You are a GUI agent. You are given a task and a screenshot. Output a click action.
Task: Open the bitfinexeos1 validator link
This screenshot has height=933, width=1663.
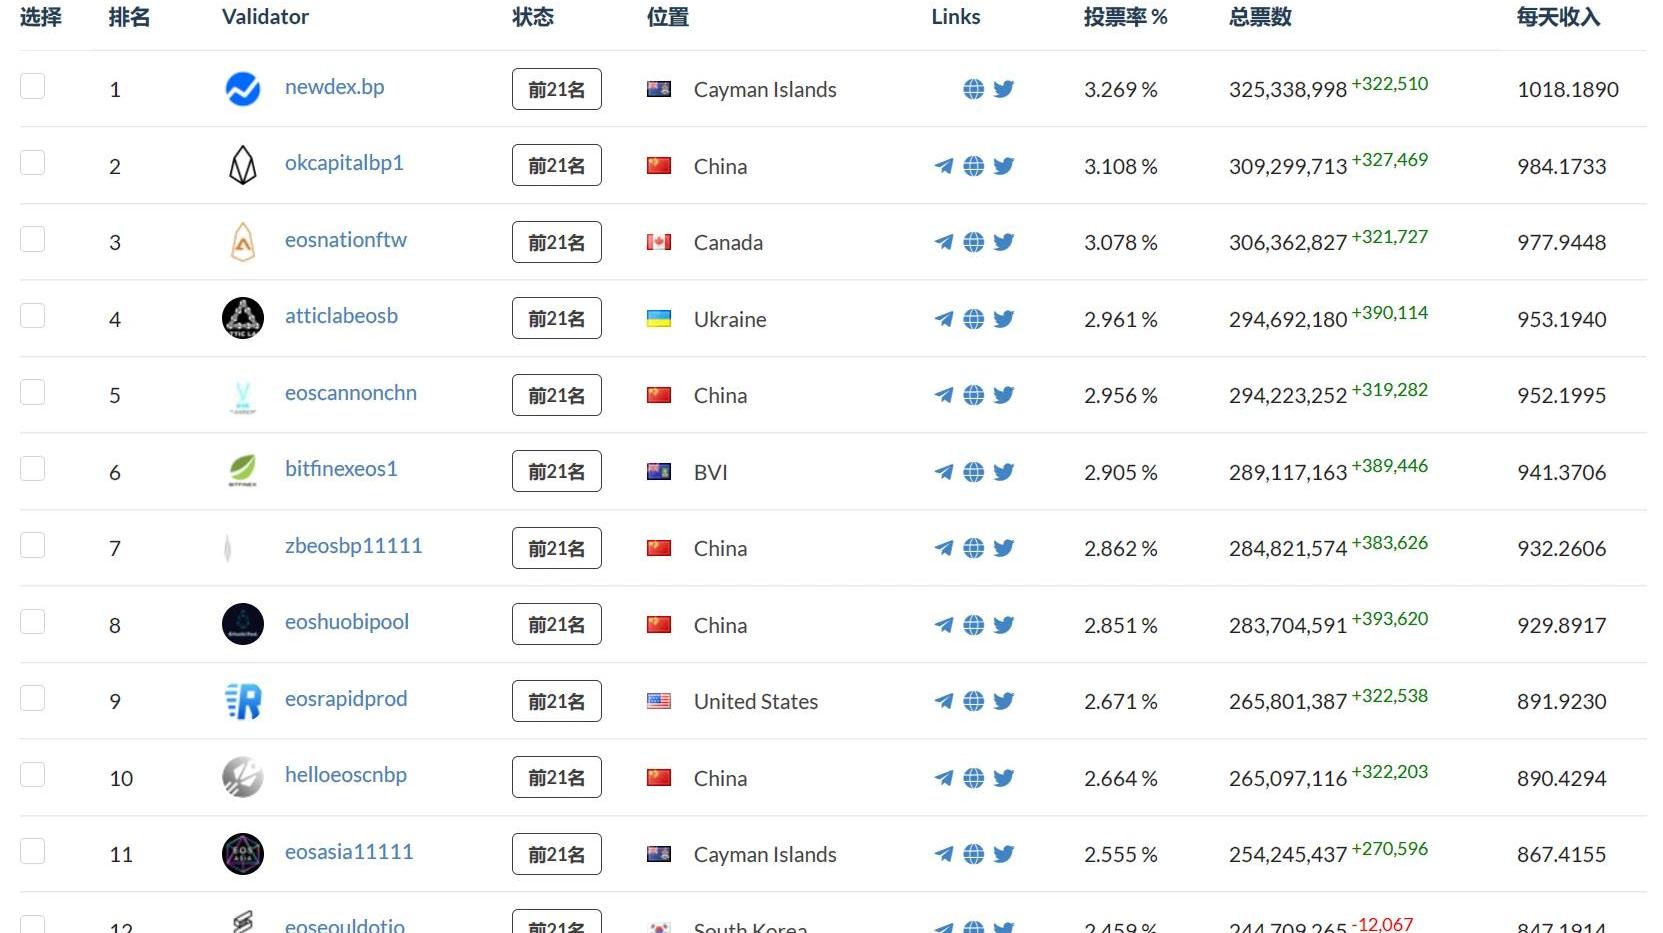point(341,469)
